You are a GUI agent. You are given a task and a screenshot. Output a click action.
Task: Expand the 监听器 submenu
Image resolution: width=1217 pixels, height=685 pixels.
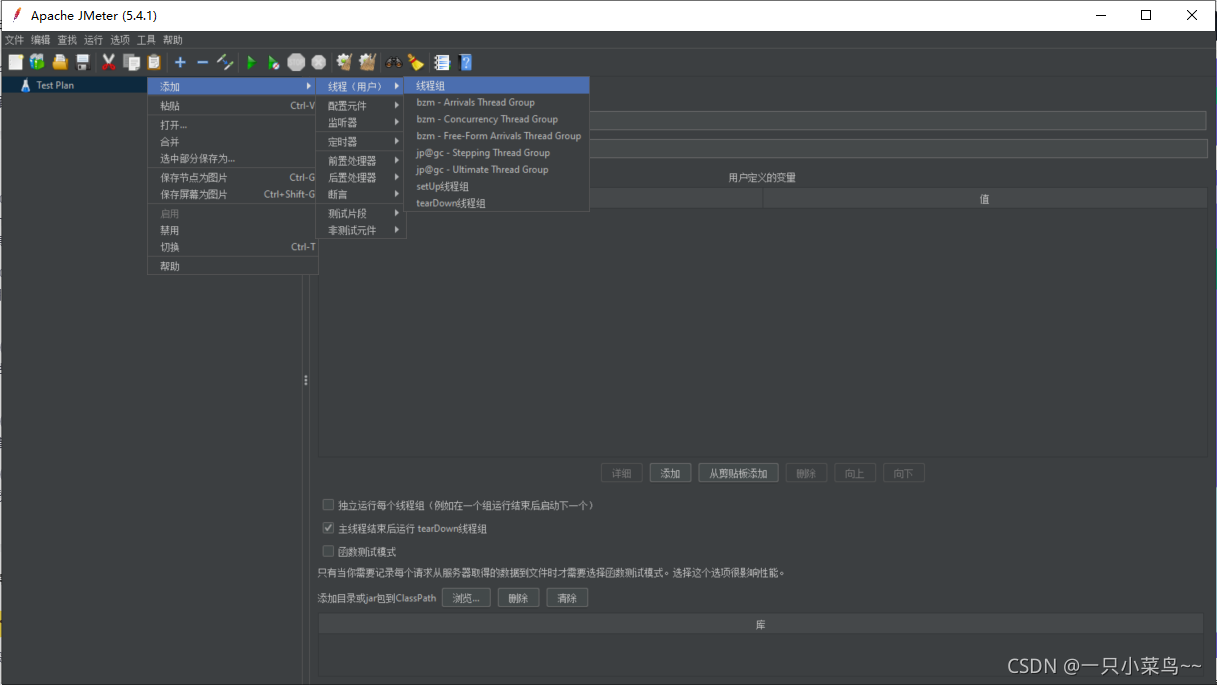361,122
